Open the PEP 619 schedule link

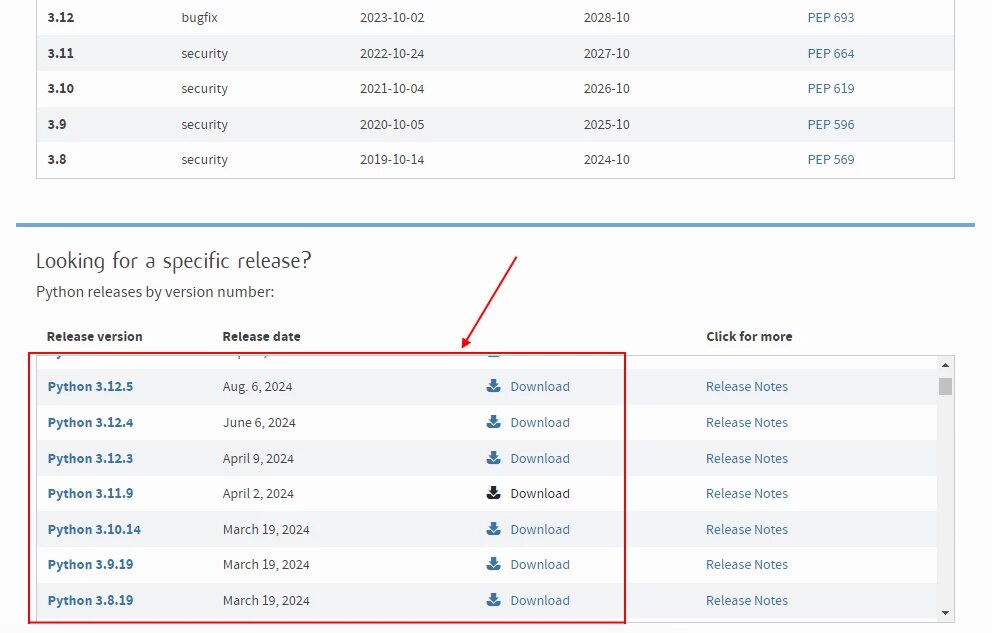coord(831,89)
